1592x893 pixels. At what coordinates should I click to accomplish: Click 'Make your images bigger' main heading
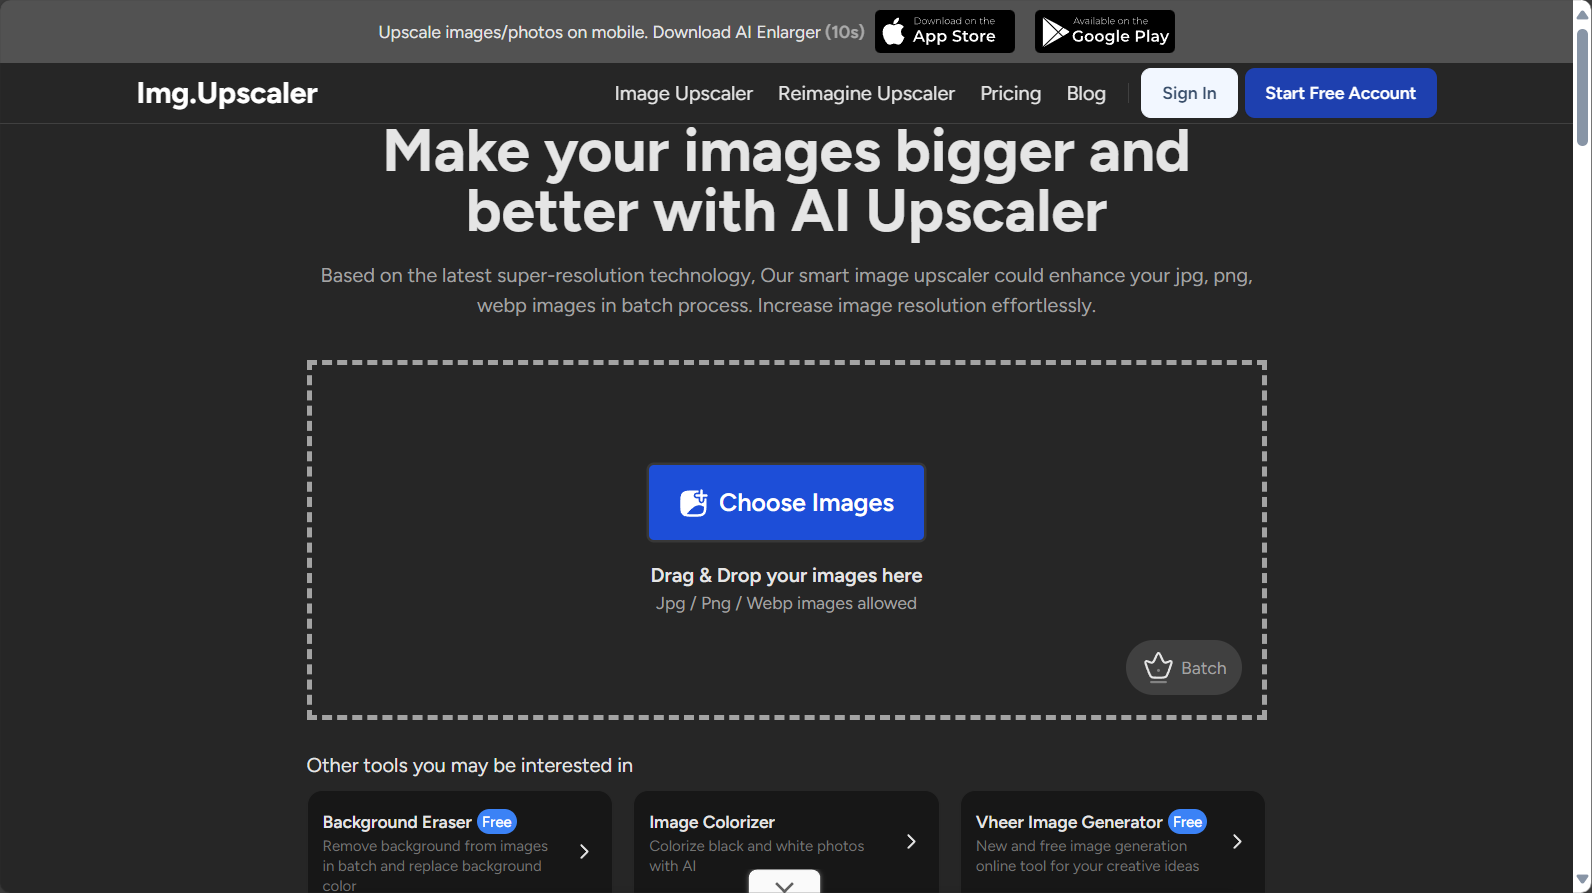[x=786, y=182]
